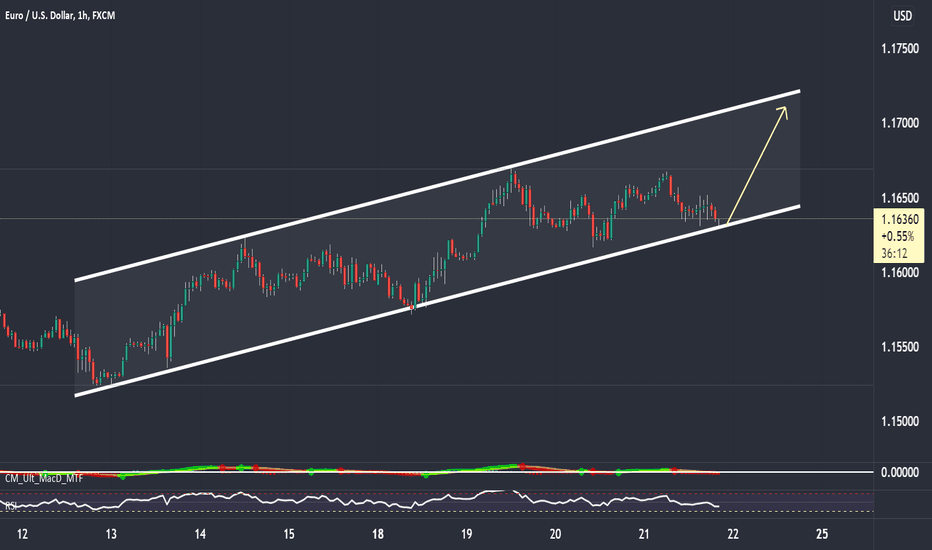Click date 12 on time axis
Image resolution: width=932 pixels, height=550 pixels.
point(23,534)
